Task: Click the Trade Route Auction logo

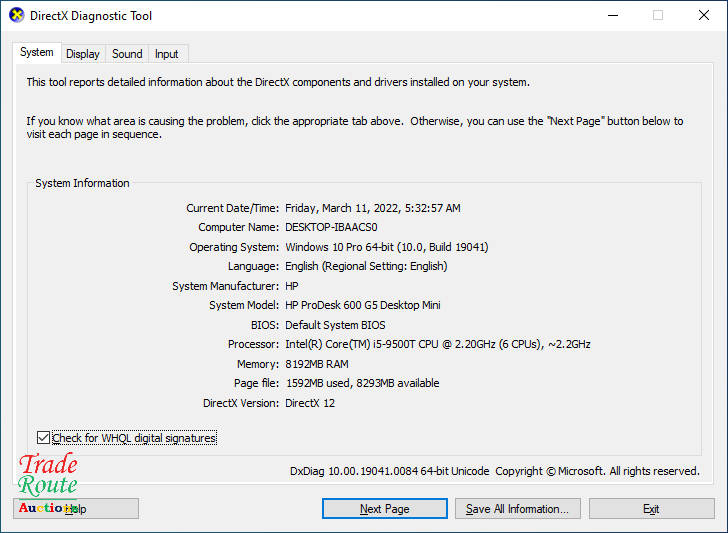Action: [48, 484]
